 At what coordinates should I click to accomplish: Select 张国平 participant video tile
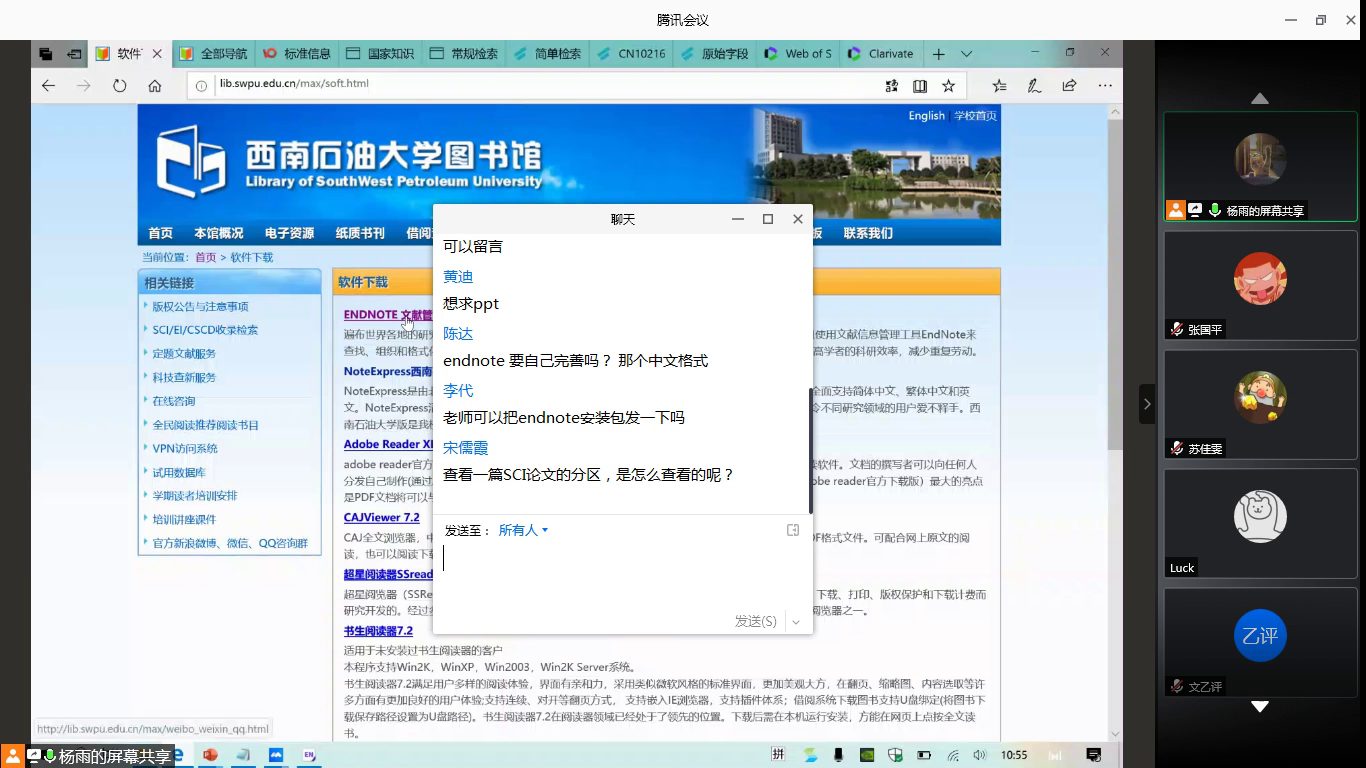point(1260,284)
